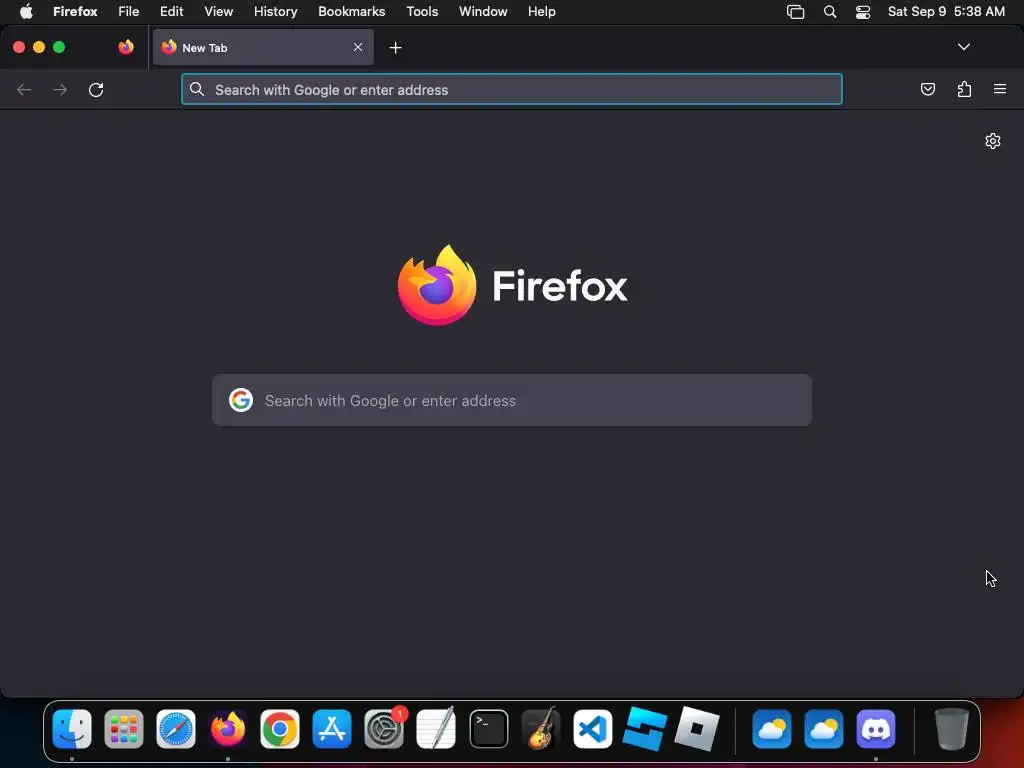Open the Trash in the Dock
Screen dimensions: 1024x768
952,729
